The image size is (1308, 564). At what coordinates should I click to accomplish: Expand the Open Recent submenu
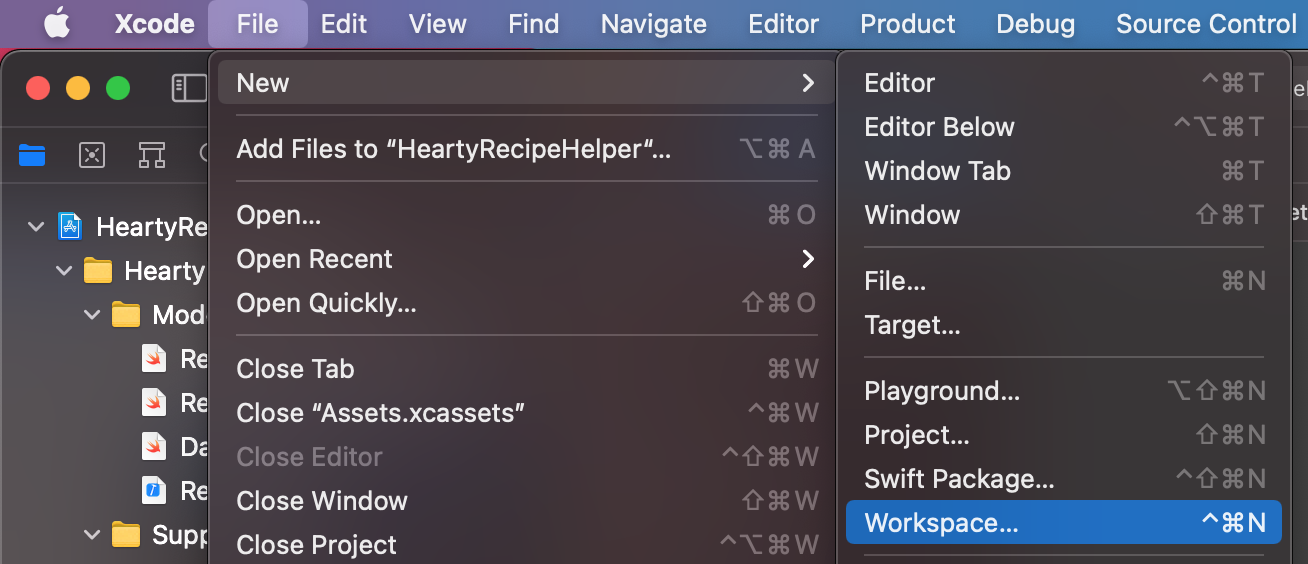coord(526,259)
